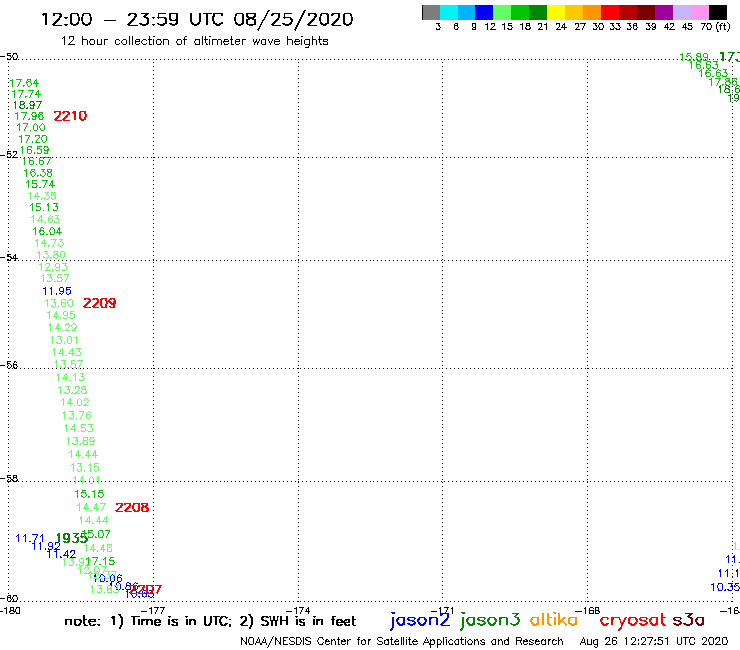Viewport: 740px width, 650px height.
Task: Click the value 15.89 in top right
Action: 694,57
